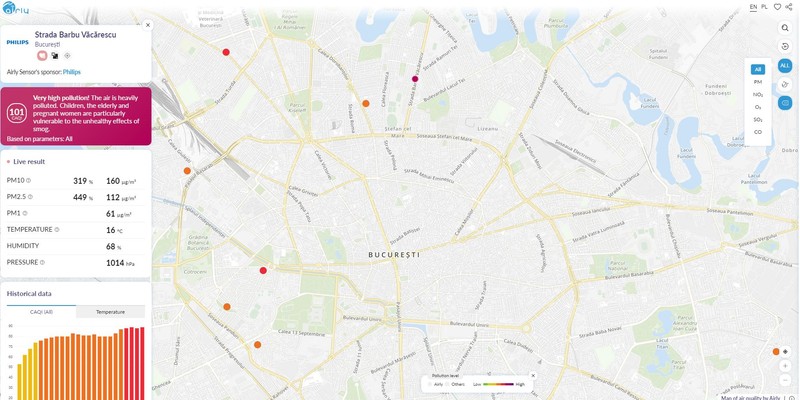
Task: Center map with the locate-me button
Action: click(785, 351)
